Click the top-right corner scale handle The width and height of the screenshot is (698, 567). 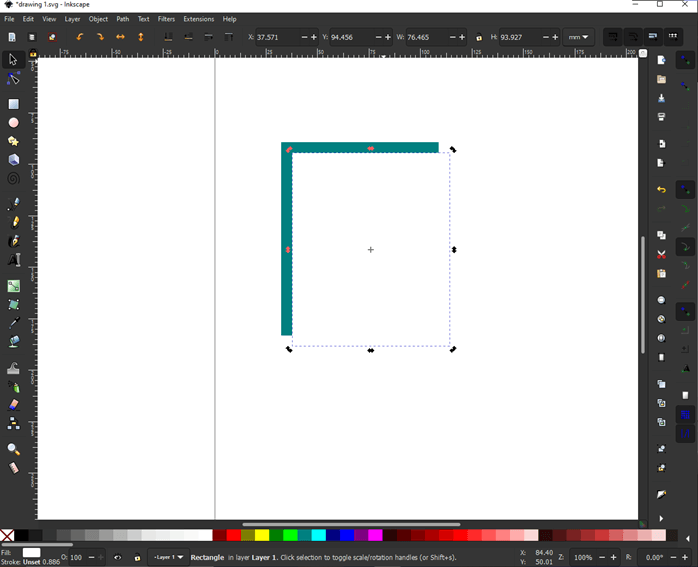pos(453,150)
